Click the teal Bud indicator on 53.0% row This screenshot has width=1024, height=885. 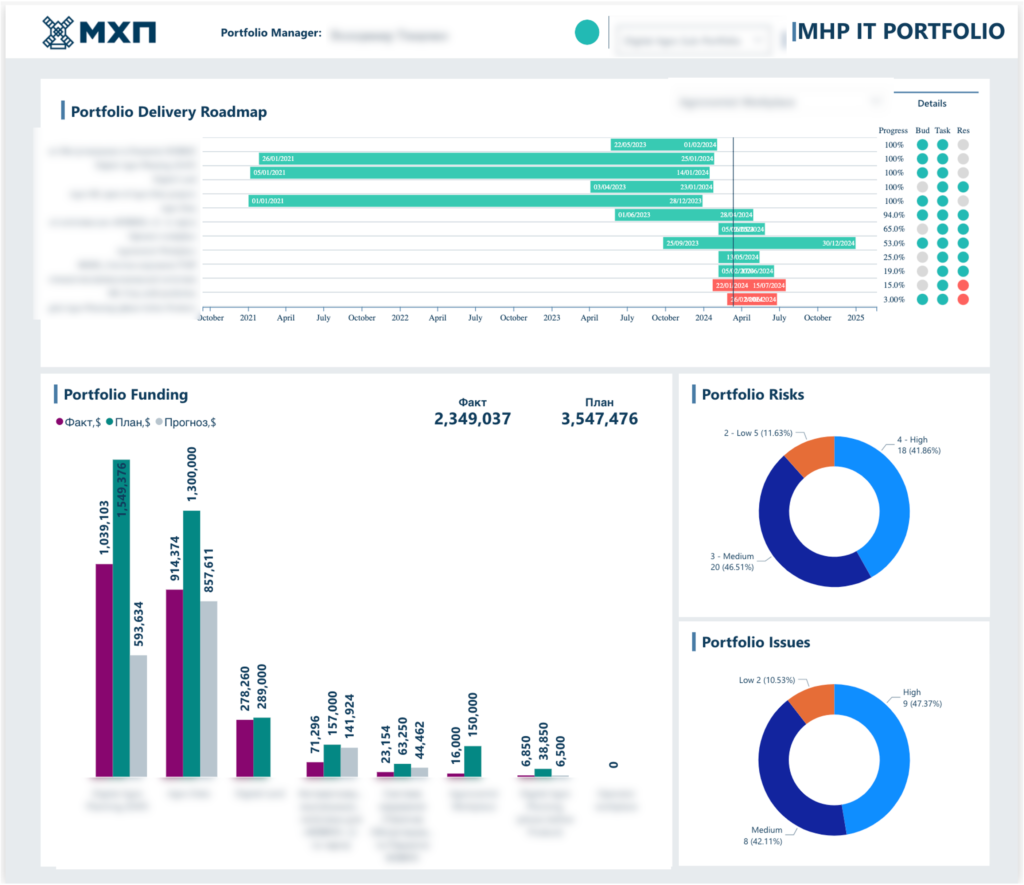[922, 243]
